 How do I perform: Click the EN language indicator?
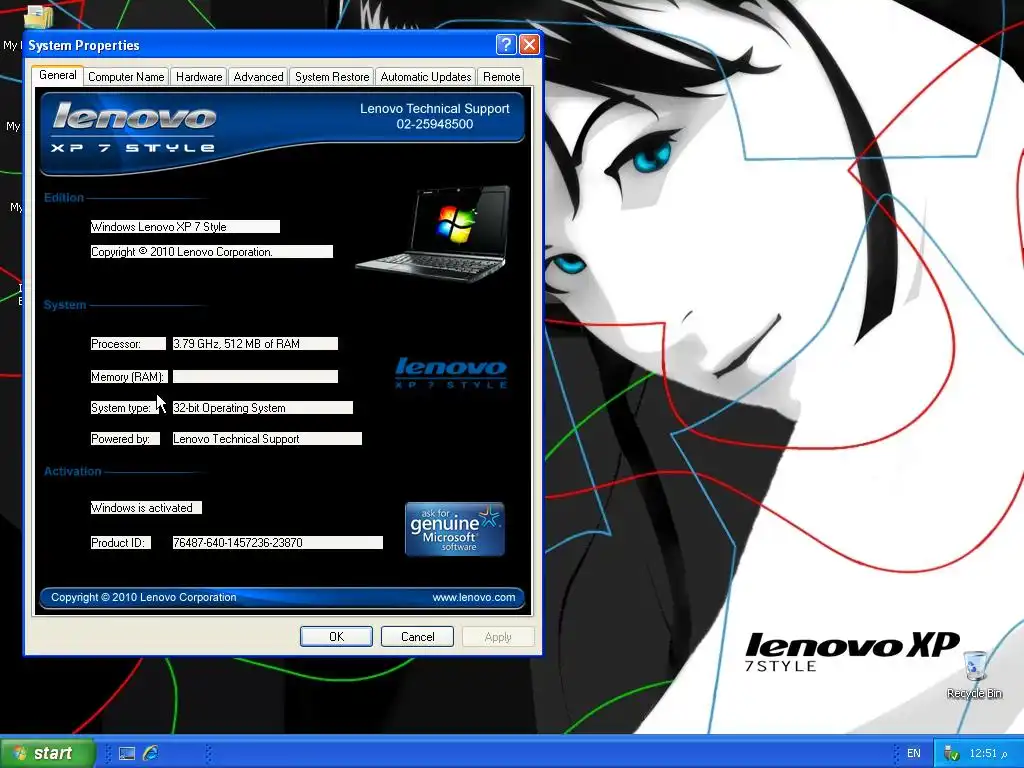[x=914, y=753]
